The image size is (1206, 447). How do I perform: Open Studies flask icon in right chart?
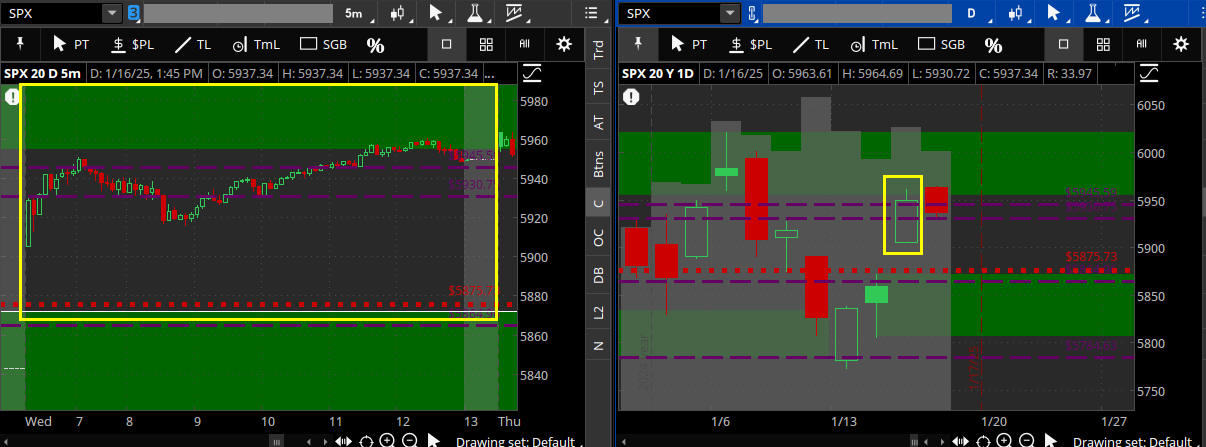point(1093,13)
